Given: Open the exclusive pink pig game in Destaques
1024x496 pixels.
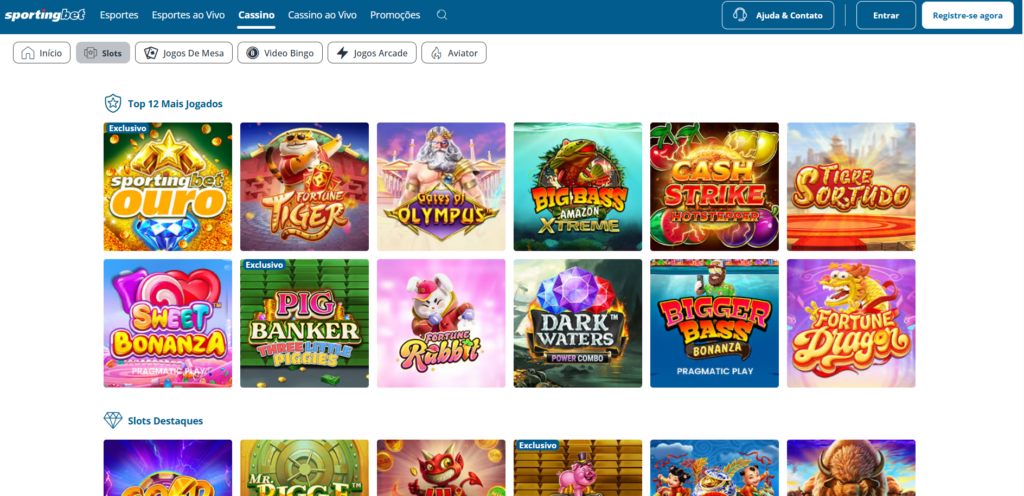Looking at the screenshot, I should point(578,468).
